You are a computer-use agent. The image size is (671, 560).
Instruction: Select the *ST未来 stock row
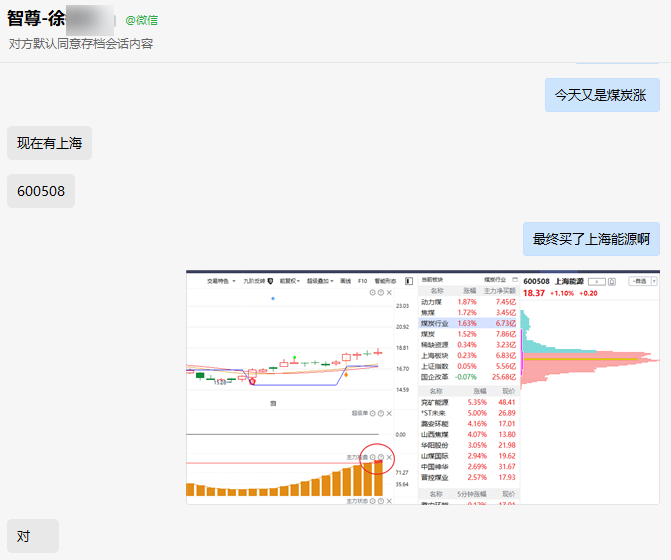point(469,413)
